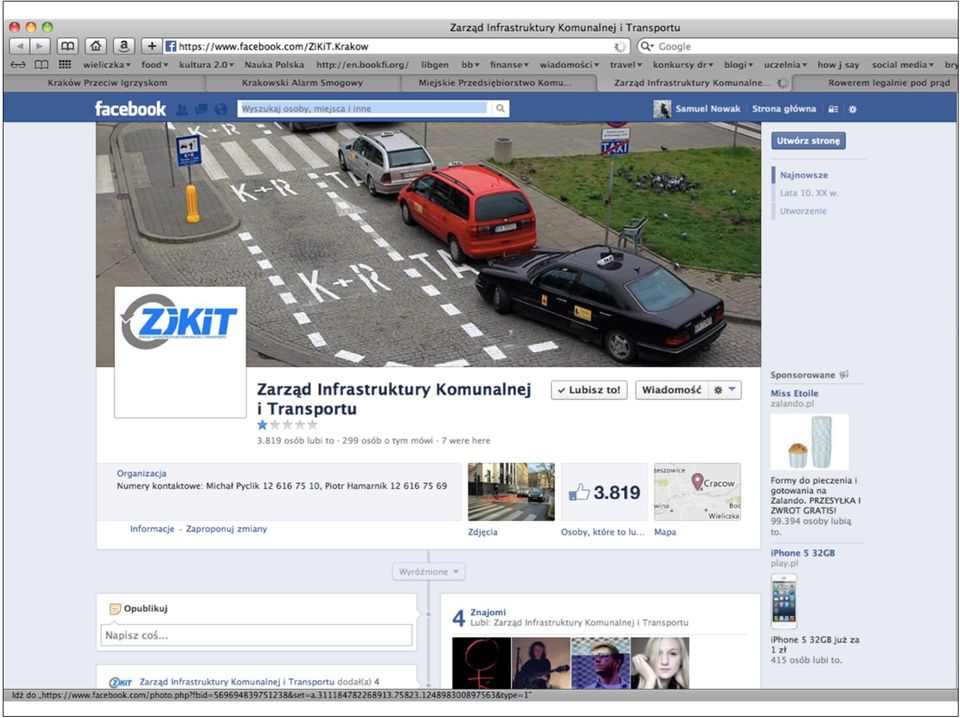Image resolution: width=960 pixels, height=718 pixels.
Task: Click the plus add bookmark button
Action: (152, 46)
